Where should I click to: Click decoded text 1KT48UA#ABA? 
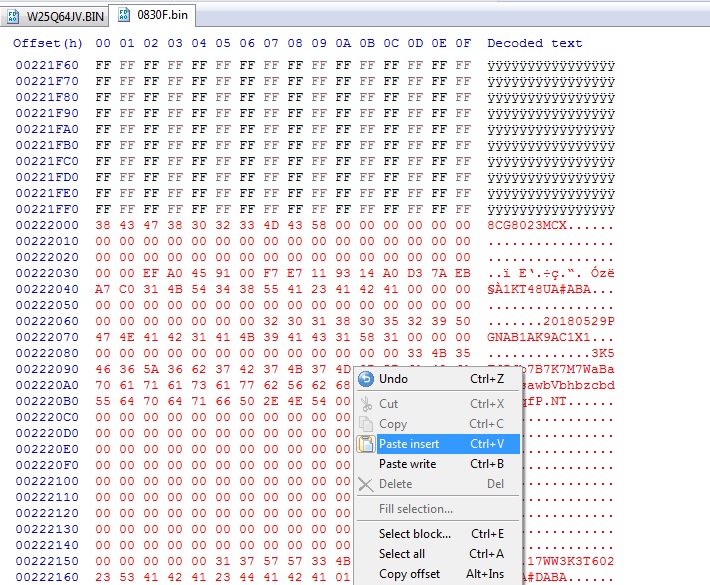[x=547, y=289]
